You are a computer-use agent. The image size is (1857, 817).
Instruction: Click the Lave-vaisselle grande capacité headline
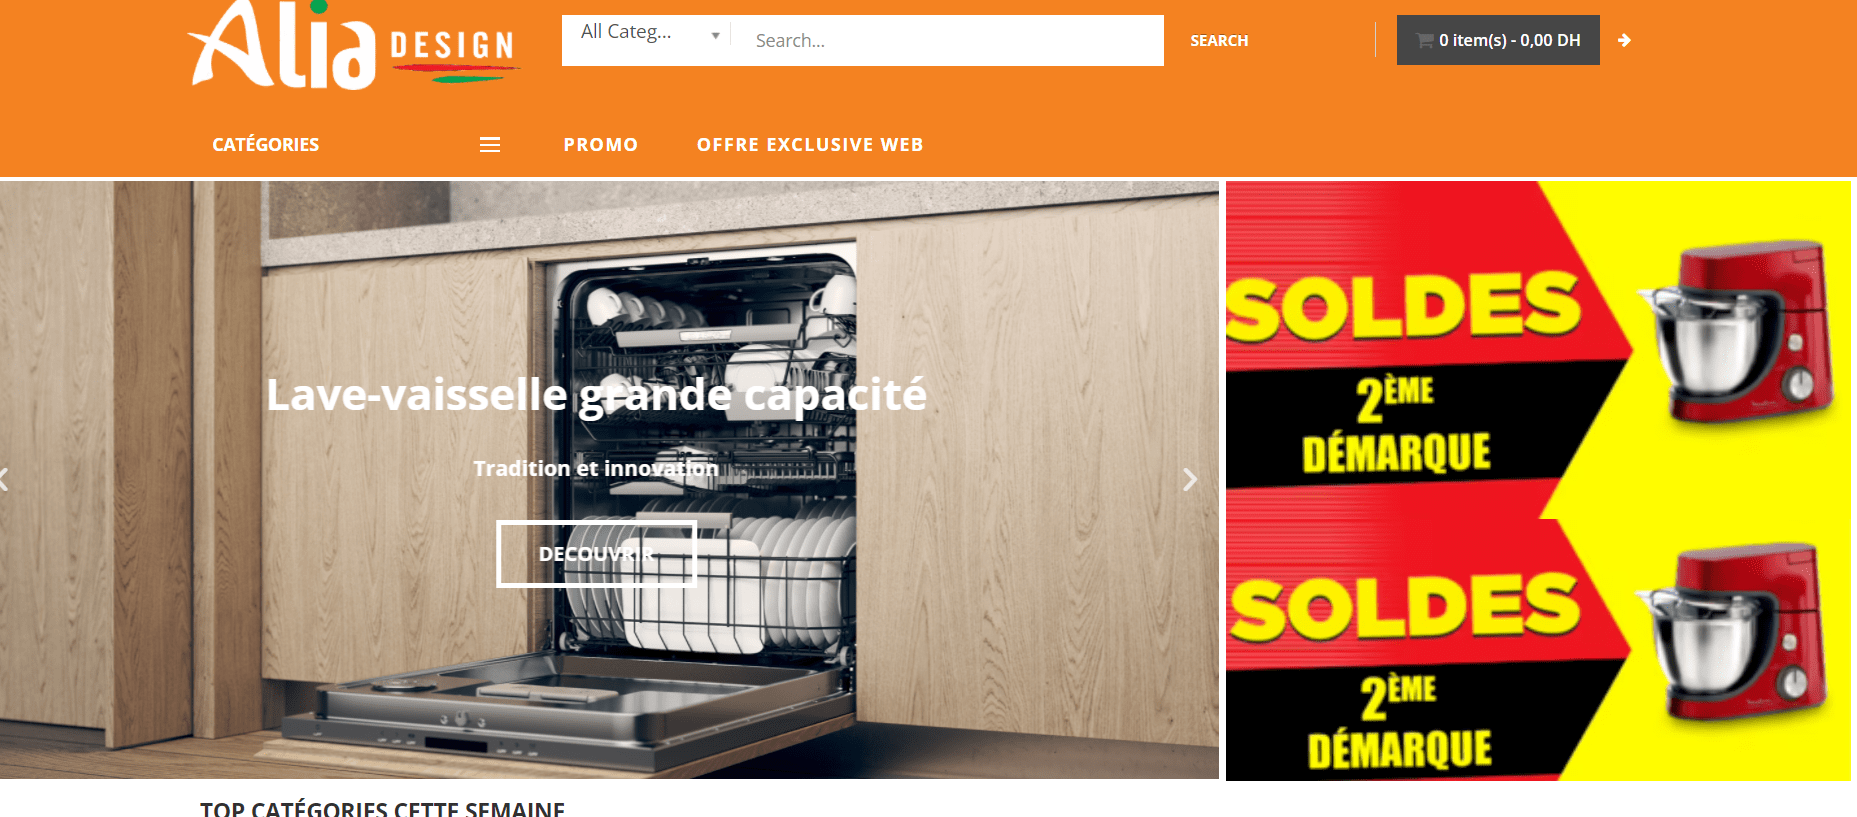pos(596,395)
